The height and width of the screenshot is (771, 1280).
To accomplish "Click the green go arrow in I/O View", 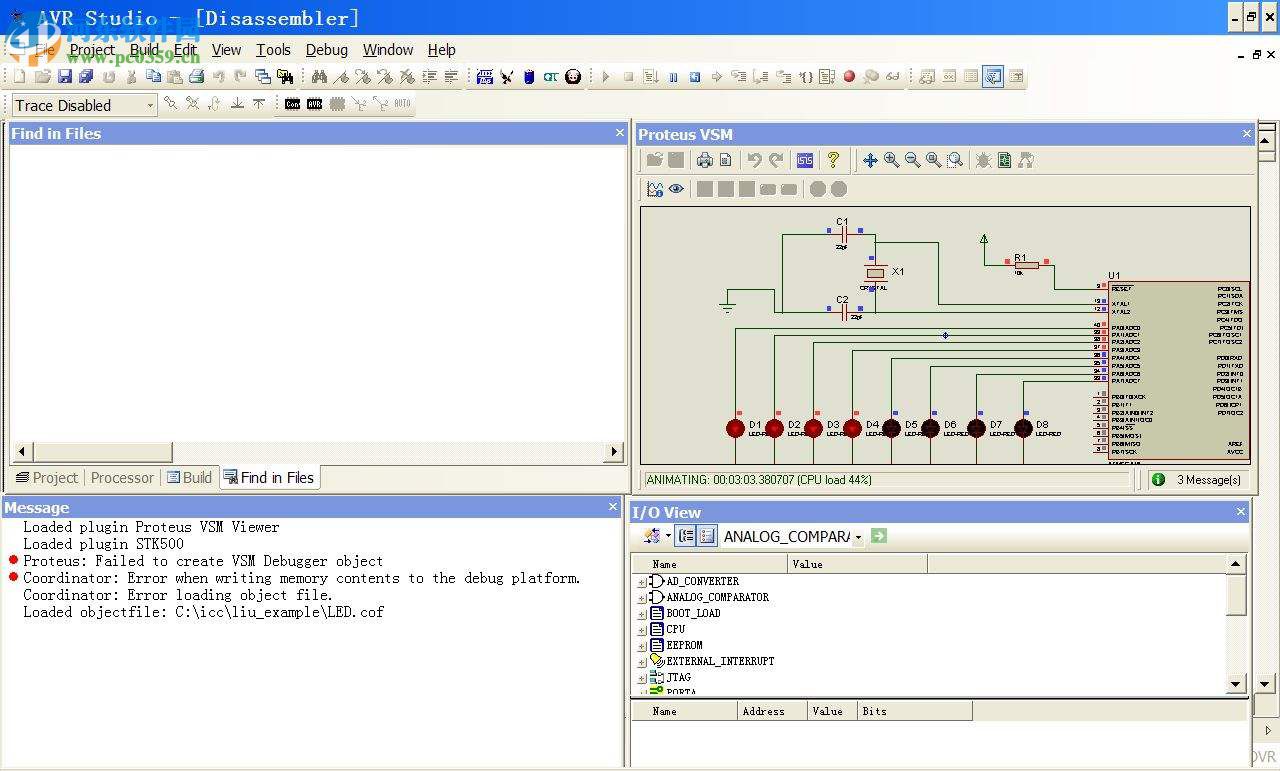I will [879, 536].
